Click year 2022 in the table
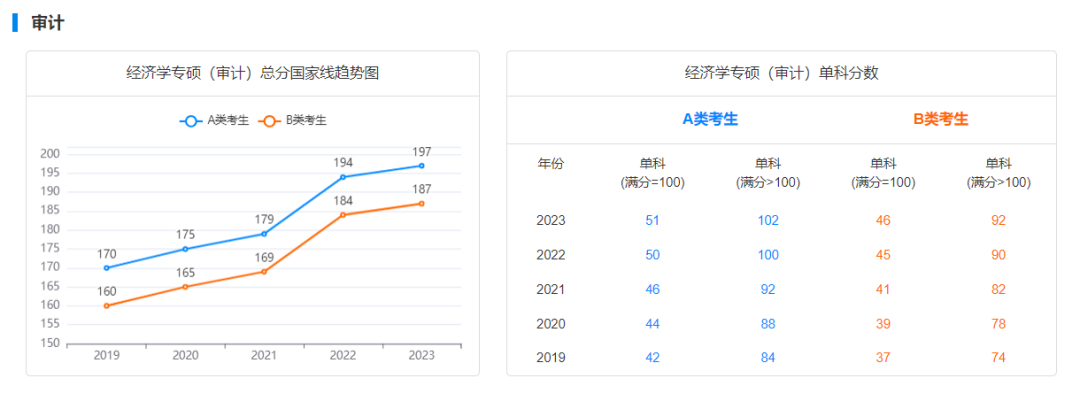This screenshot has width=1080, height=394. pos(550,255)
